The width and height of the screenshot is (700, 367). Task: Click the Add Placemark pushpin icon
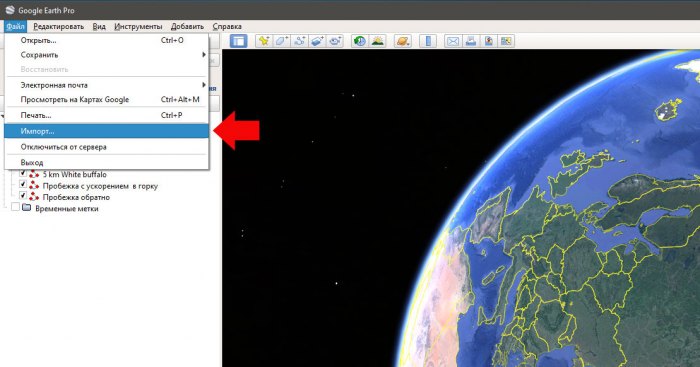(264, 41)
